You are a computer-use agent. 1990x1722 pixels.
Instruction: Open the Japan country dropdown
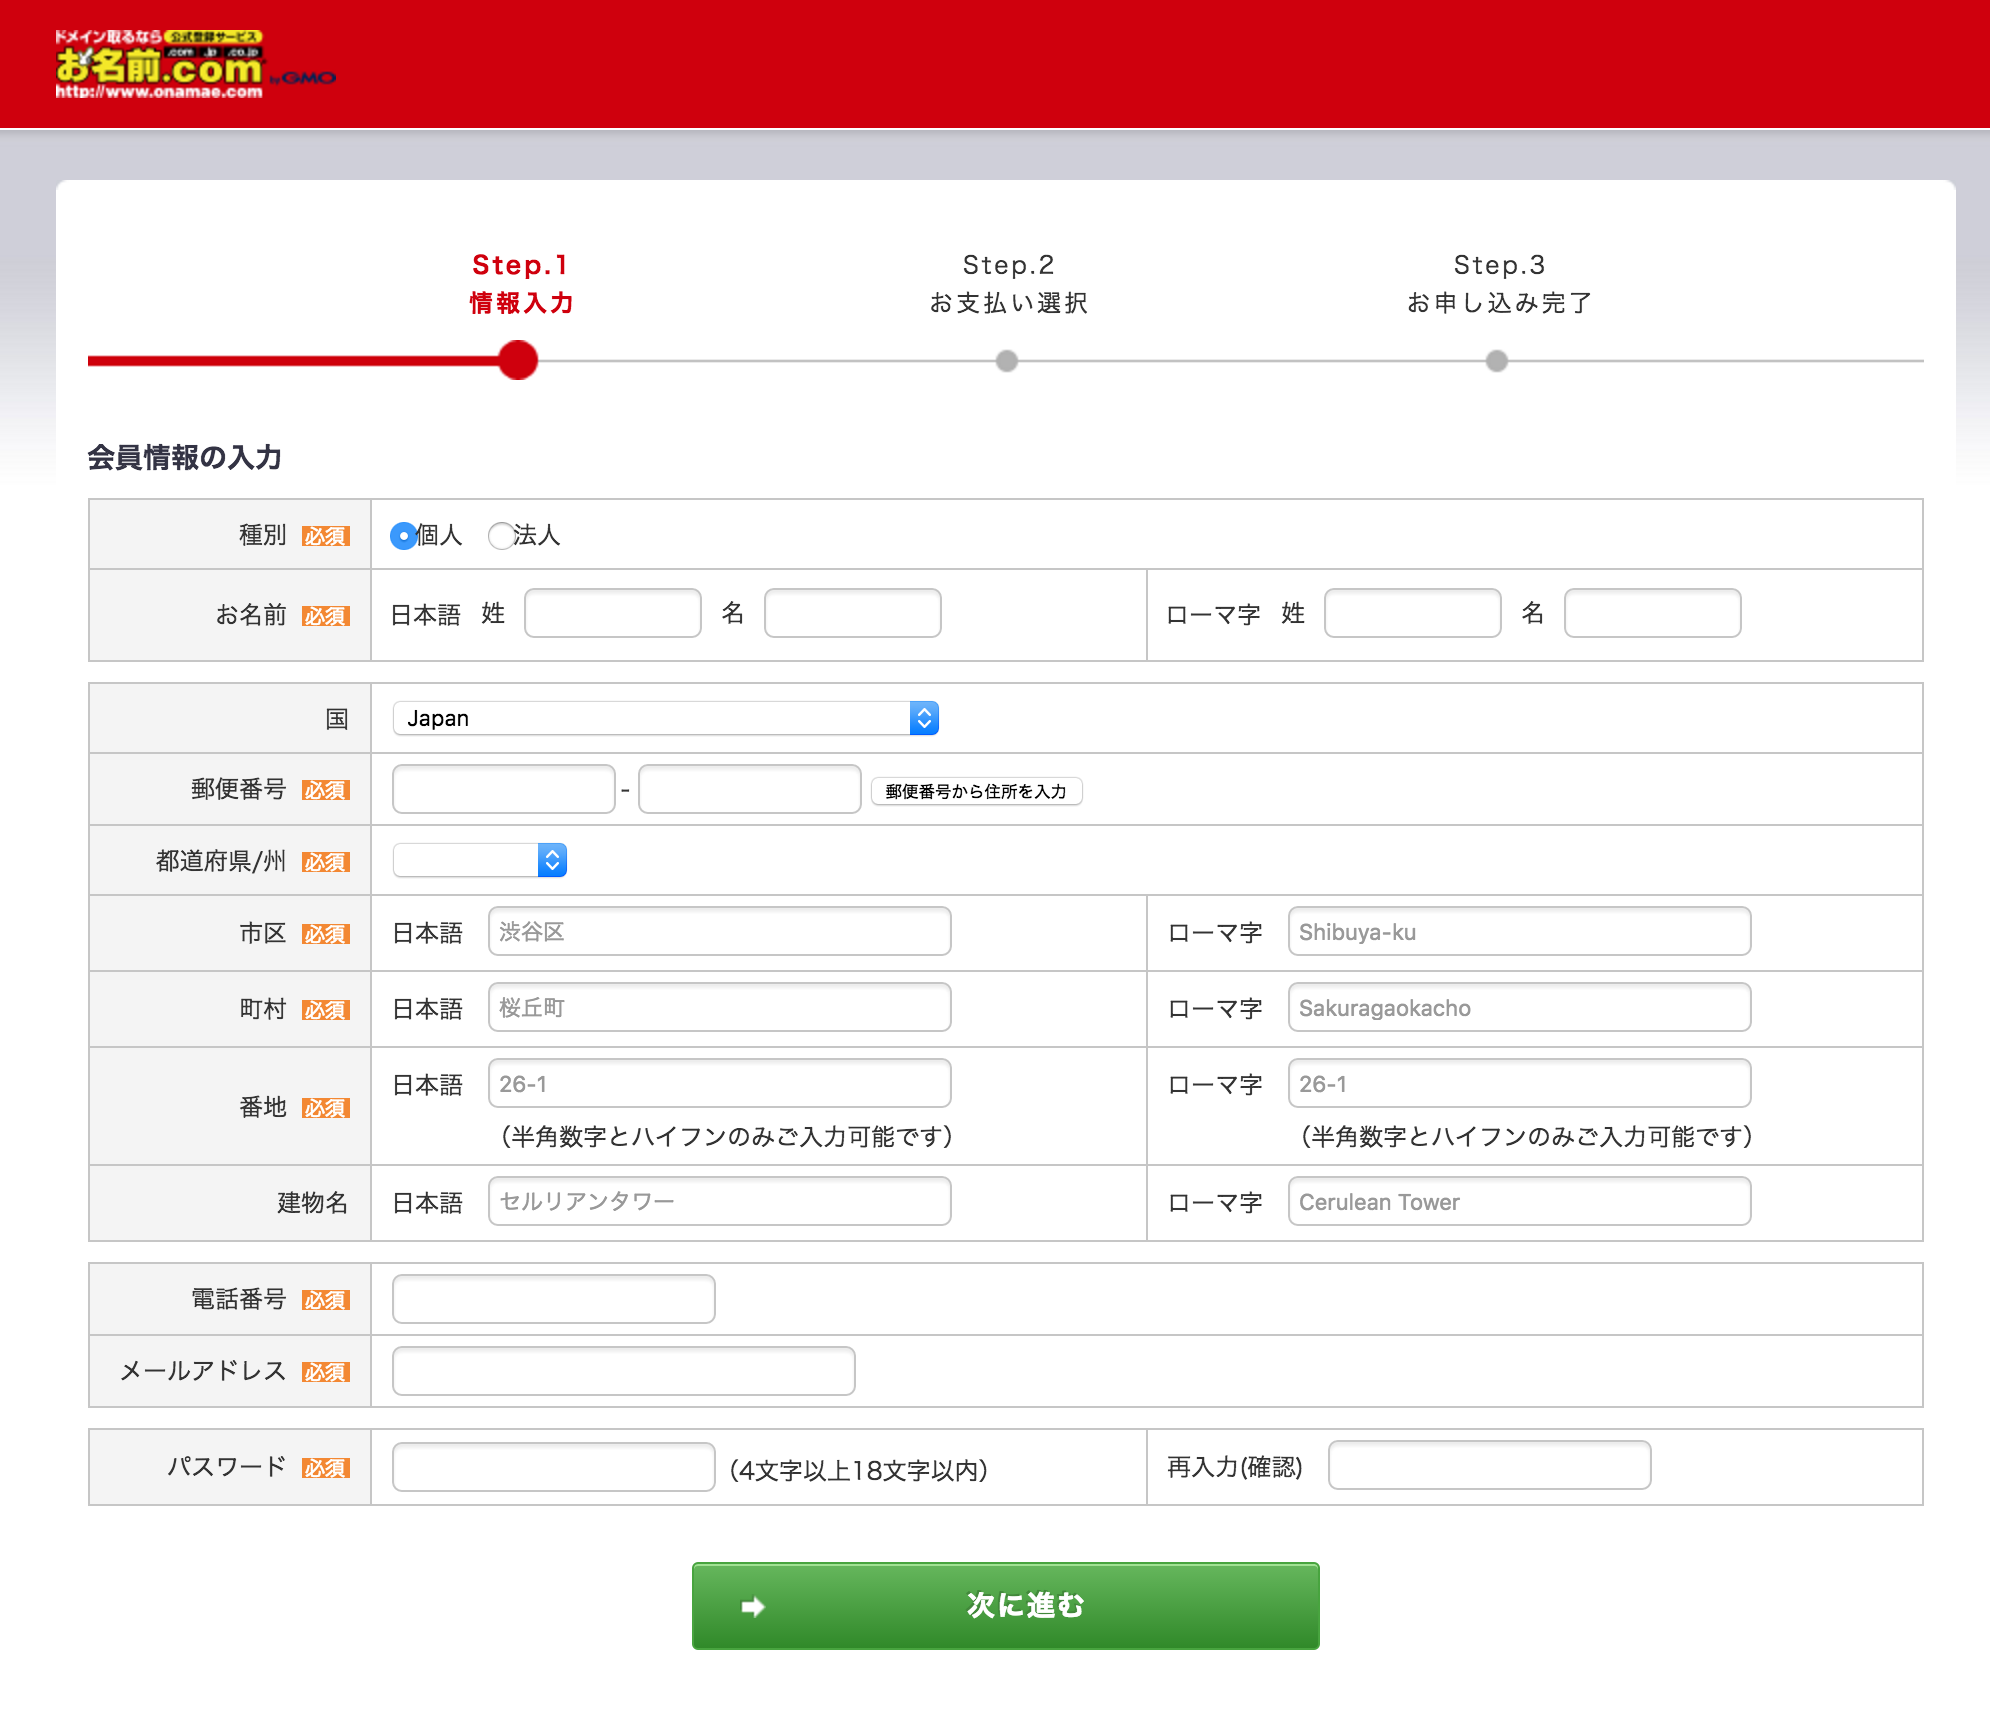[666, 718]
